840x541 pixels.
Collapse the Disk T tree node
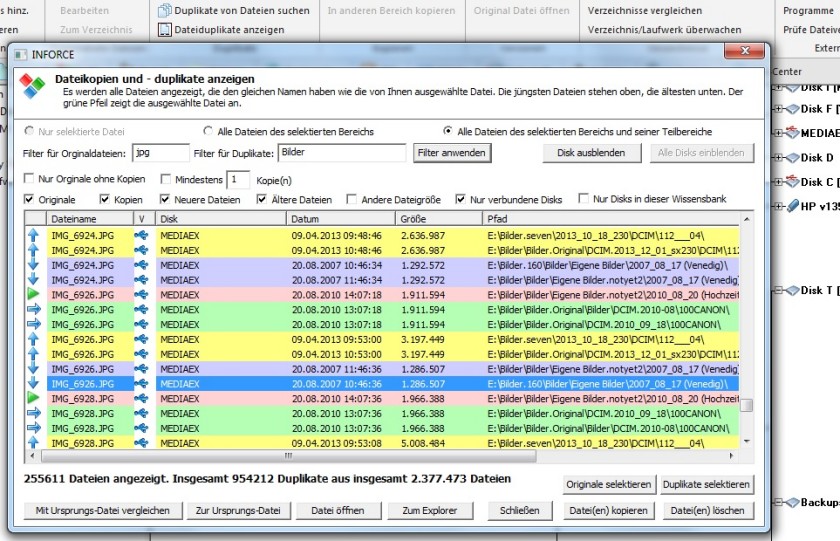pyautogui.click(x=778, y=290)
